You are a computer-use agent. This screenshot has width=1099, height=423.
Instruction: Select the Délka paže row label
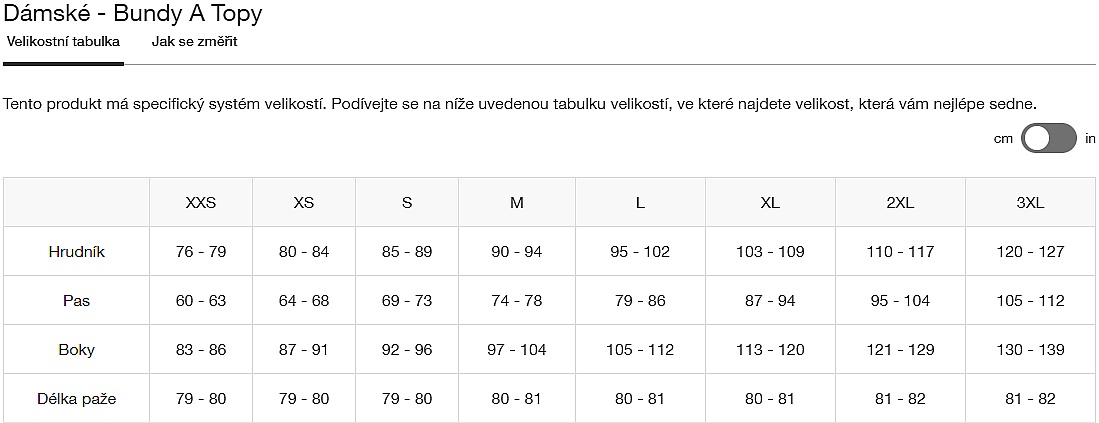click(76, 399)
